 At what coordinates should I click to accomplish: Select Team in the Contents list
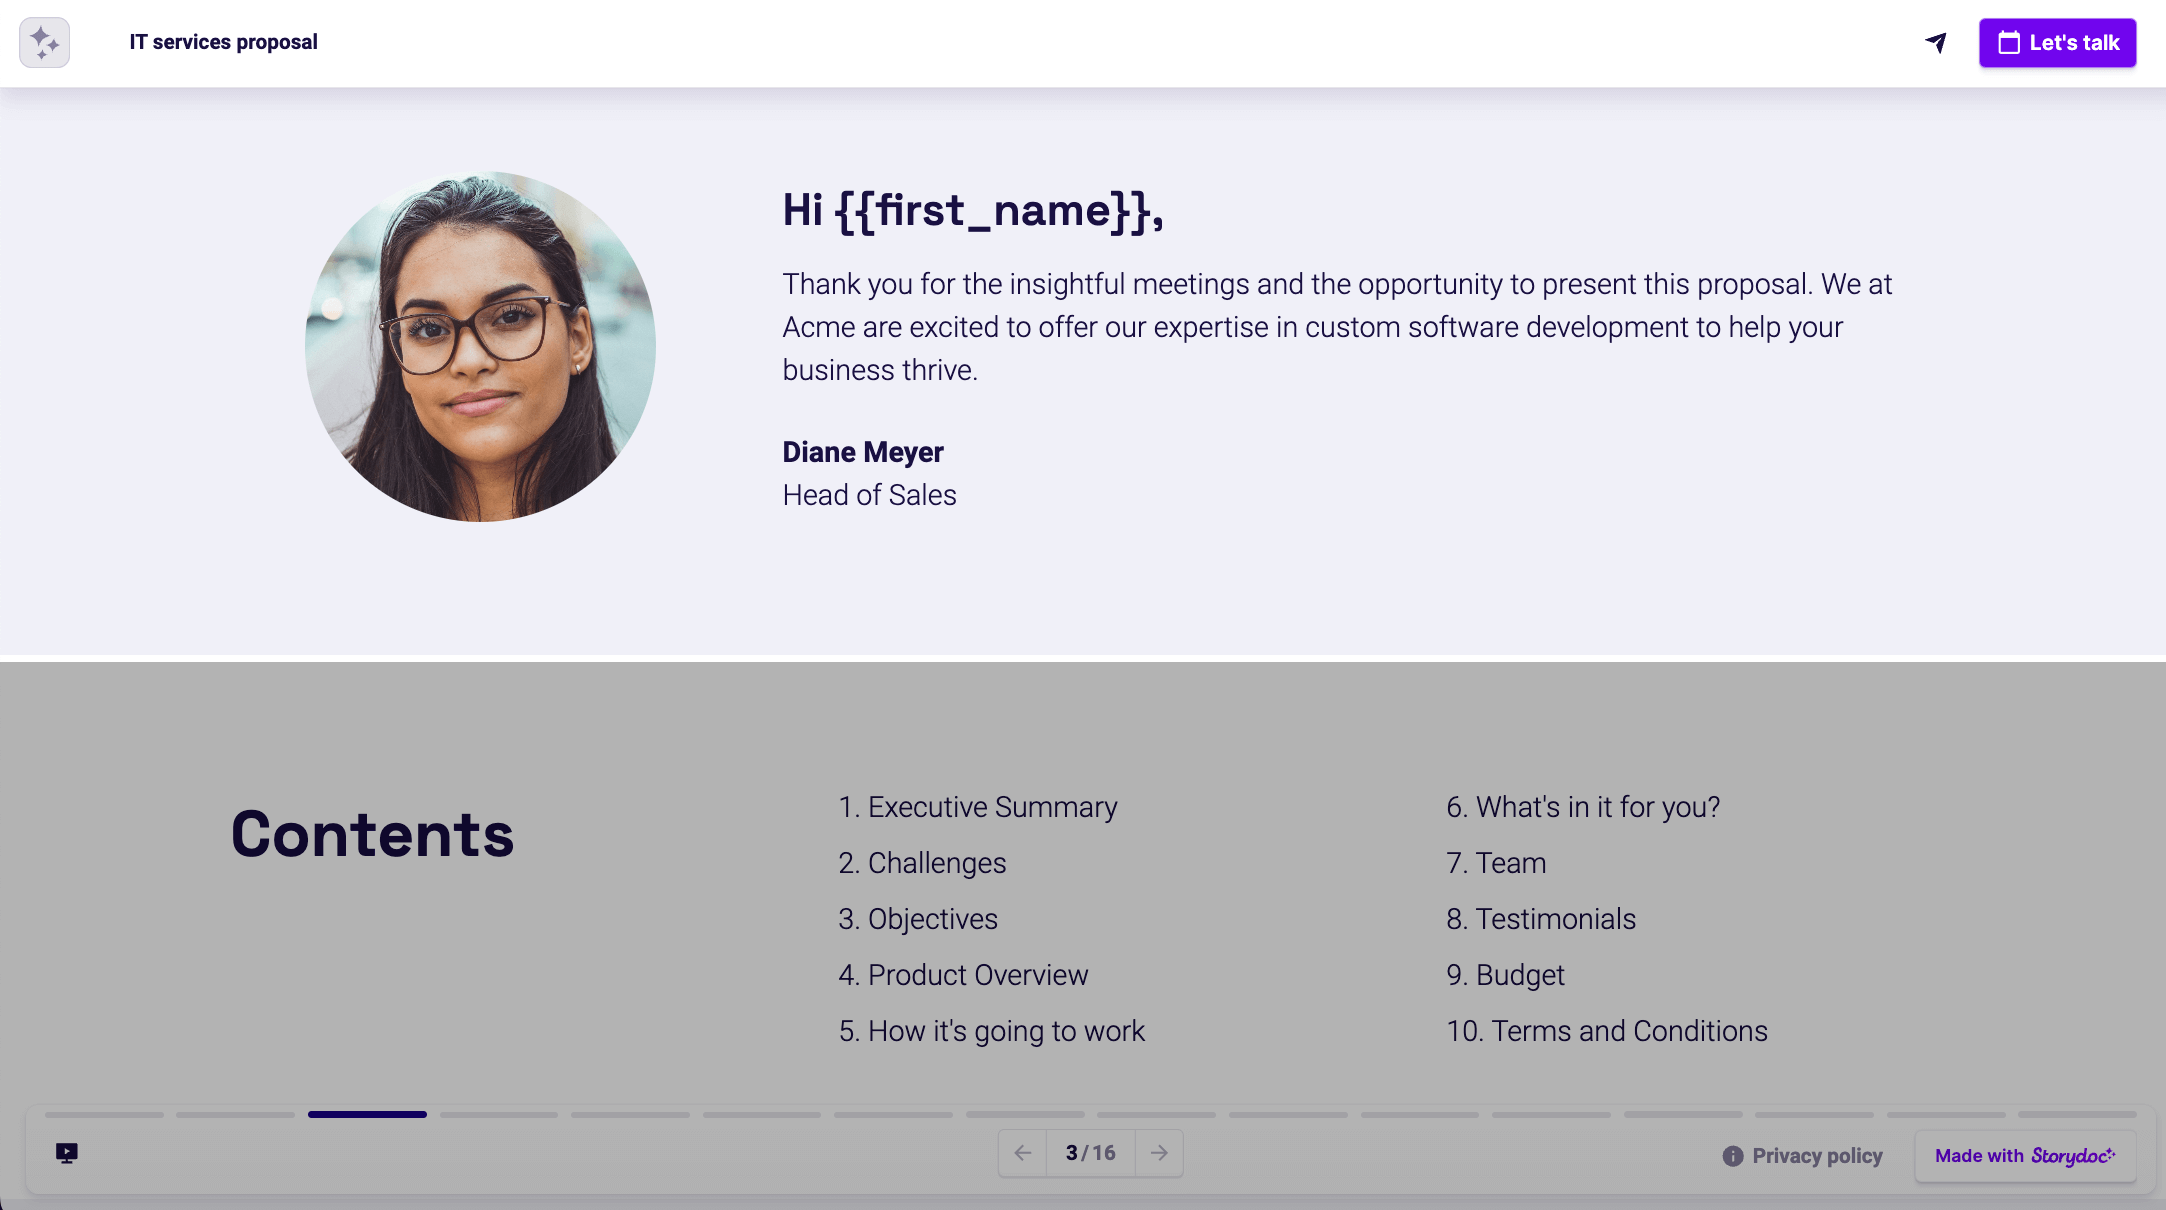click(x=1496, y=863)
